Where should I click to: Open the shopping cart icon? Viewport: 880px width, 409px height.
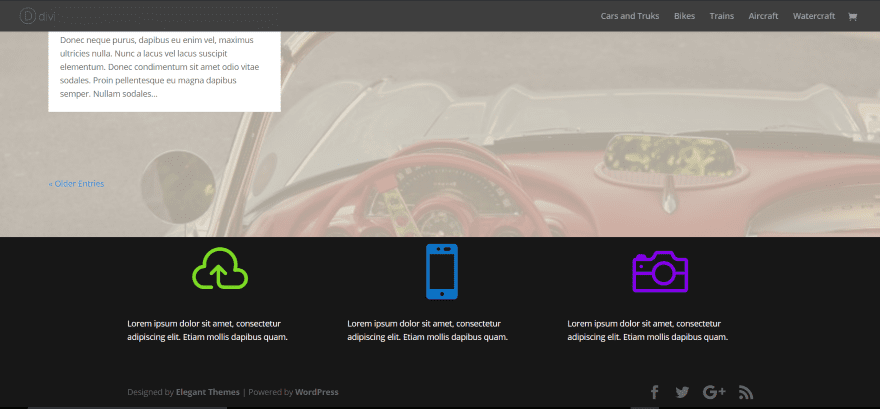pyautogui.click(x=852, y=16)
